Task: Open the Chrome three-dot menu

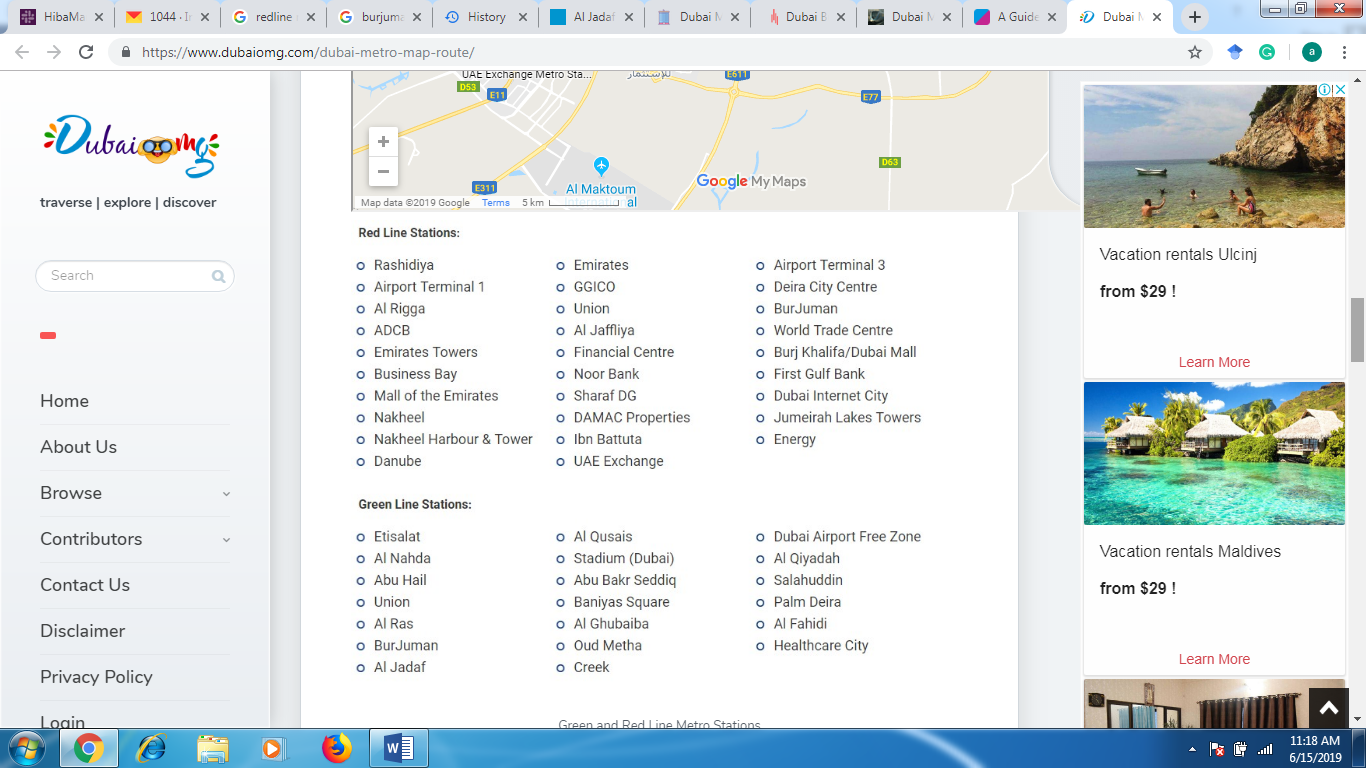Action: [1344, 50]
